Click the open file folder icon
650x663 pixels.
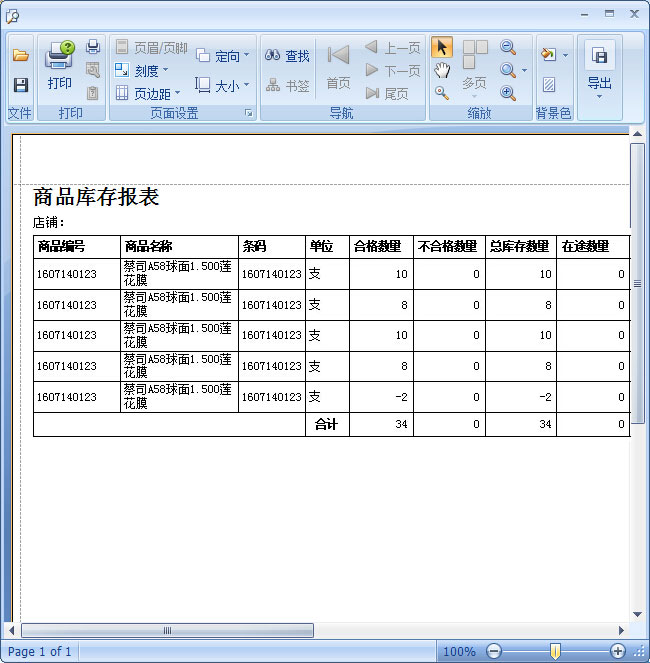[x=20, y=56]
